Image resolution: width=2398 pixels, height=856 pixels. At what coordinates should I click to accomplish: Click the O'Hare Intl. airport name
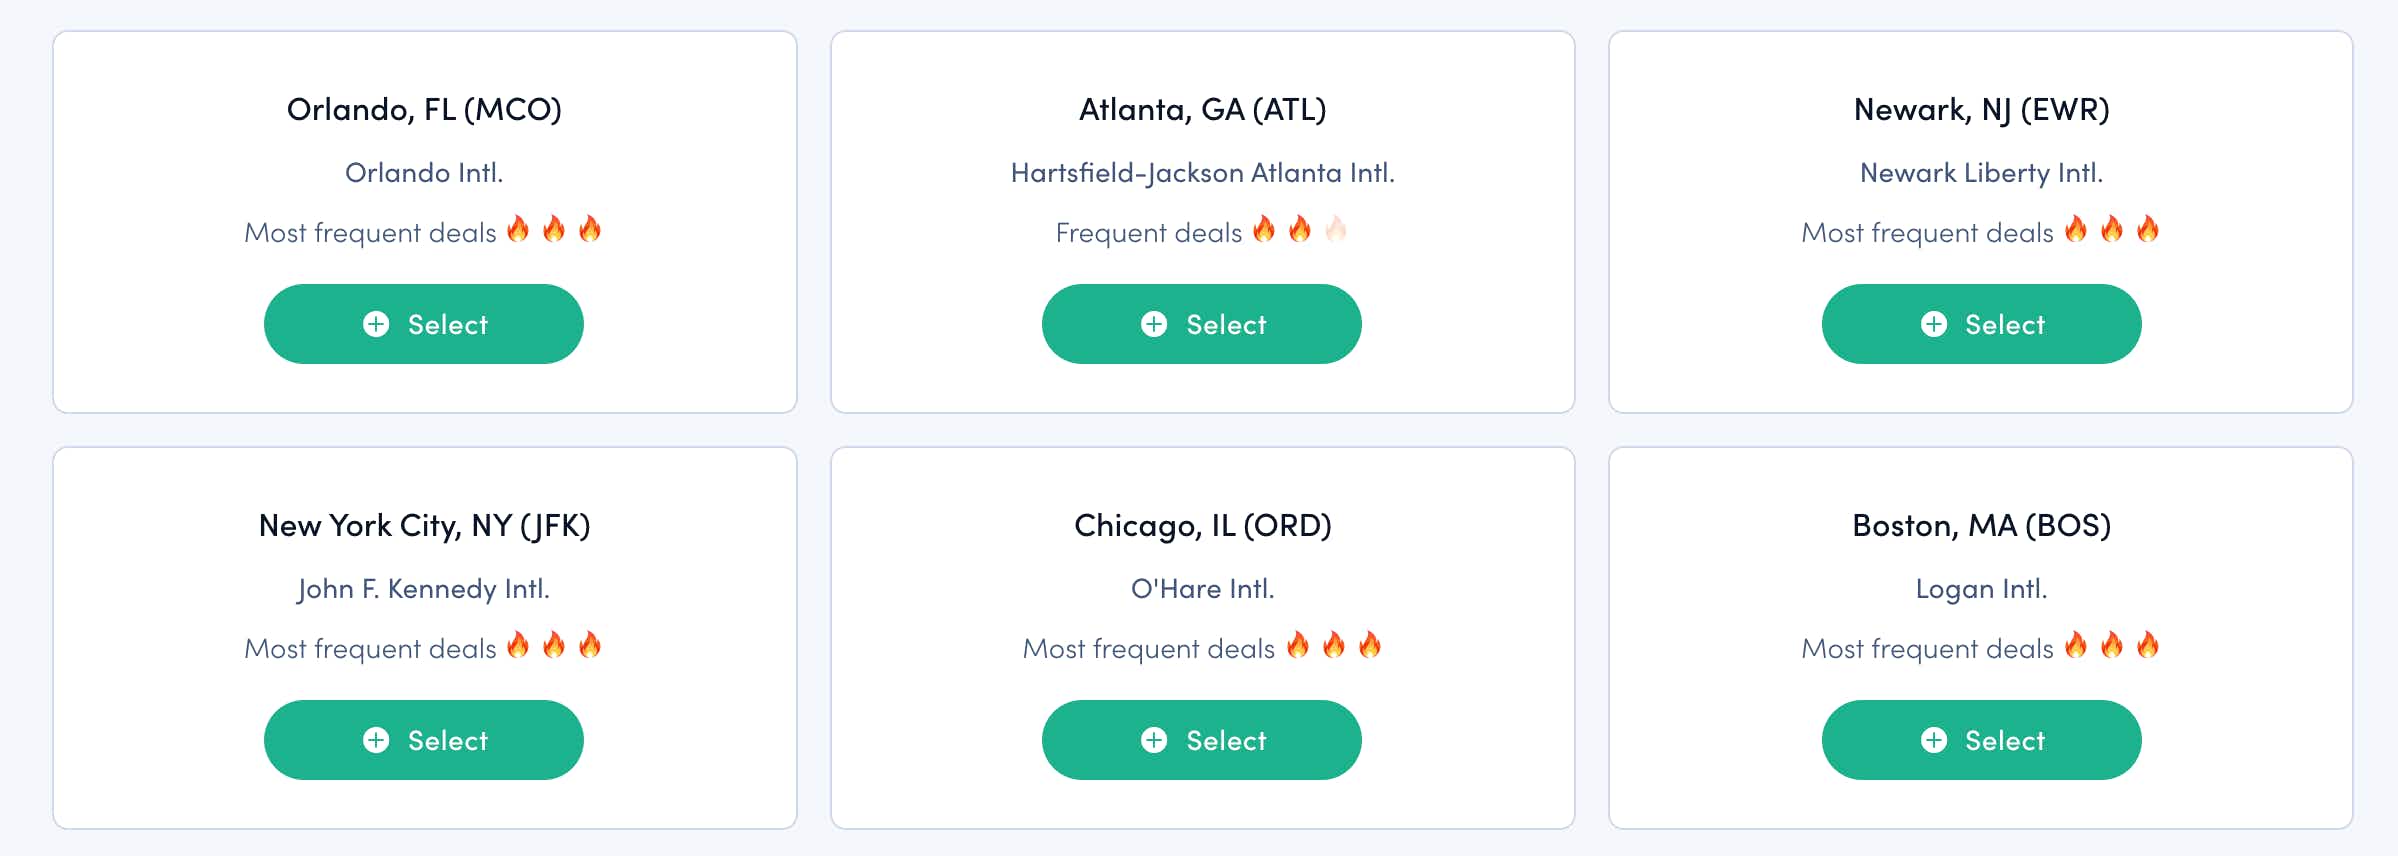(x=1202, y=589)
